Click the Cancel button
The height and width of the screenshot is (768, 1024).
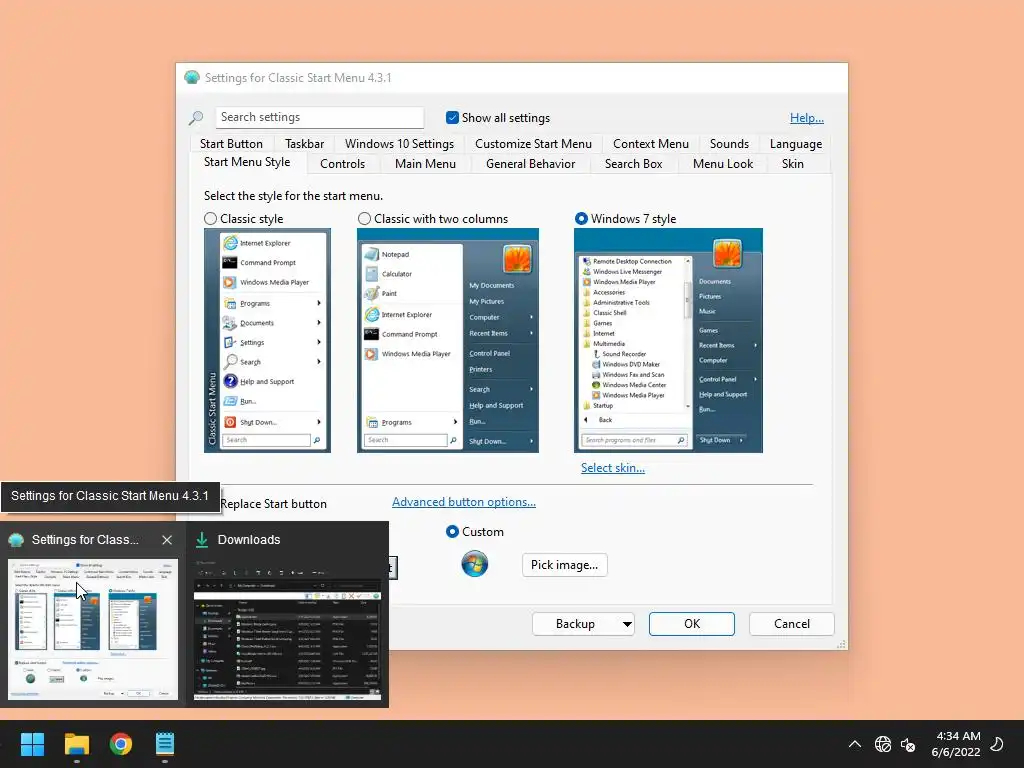click(x=792, y=624)
